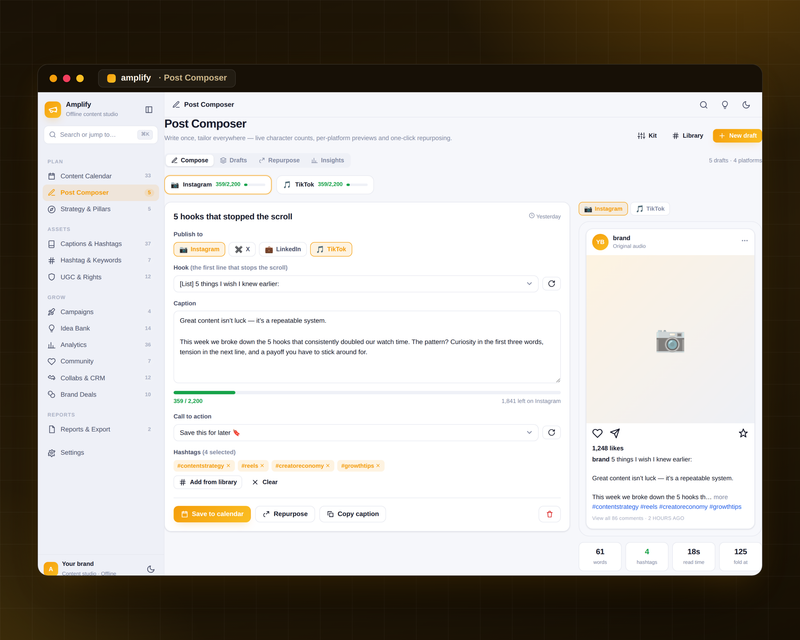Viewport: 800px width, 640px height.
Task: Click Add from library button
Action: pos(208,482)
